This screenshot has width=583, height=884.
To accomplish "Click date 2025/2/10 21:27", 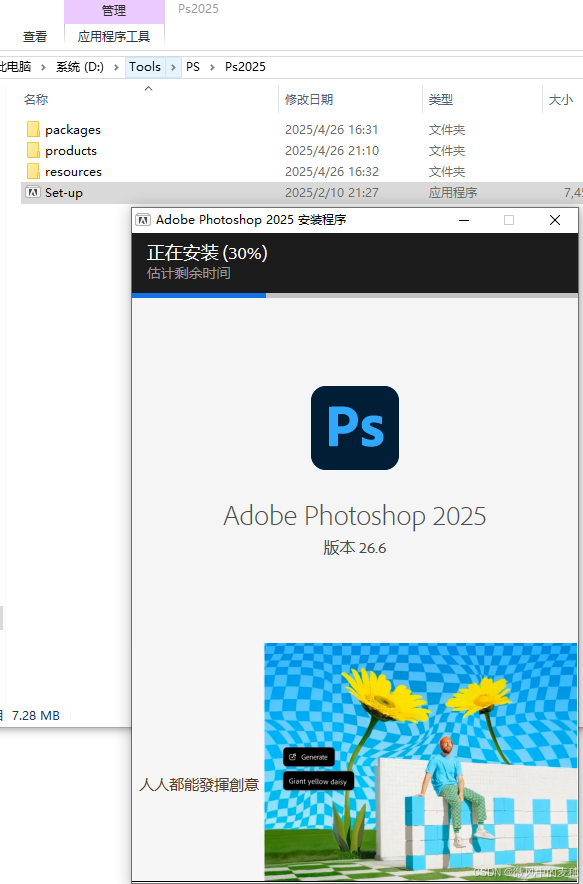I will coord(332,192).
